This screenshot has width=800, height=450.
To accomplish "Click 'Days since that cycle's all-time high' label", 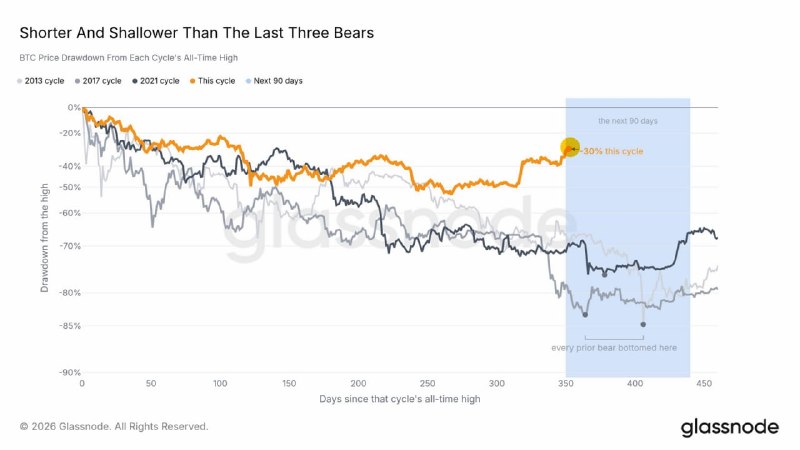I will pyautogui.click(x=399, y=399).
